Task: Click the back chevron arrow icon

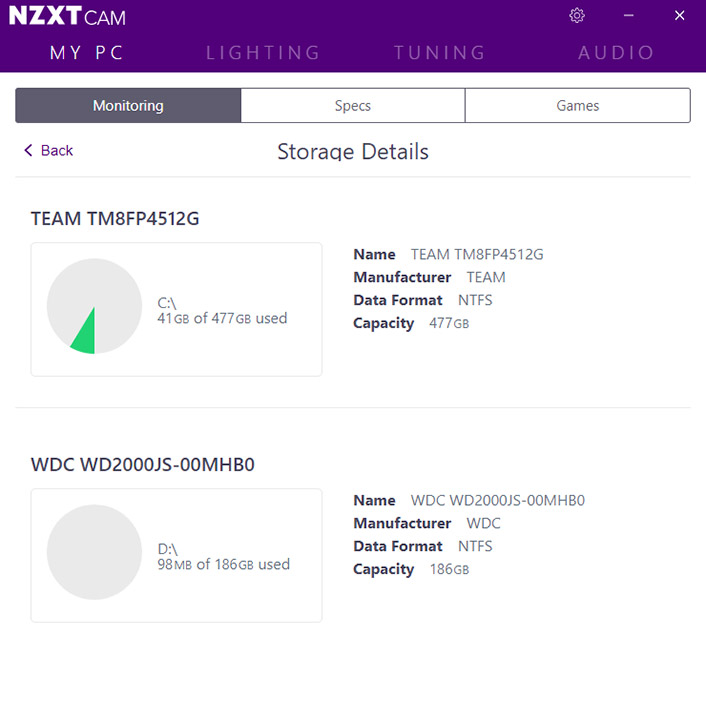Action: (x=28, y=150)
